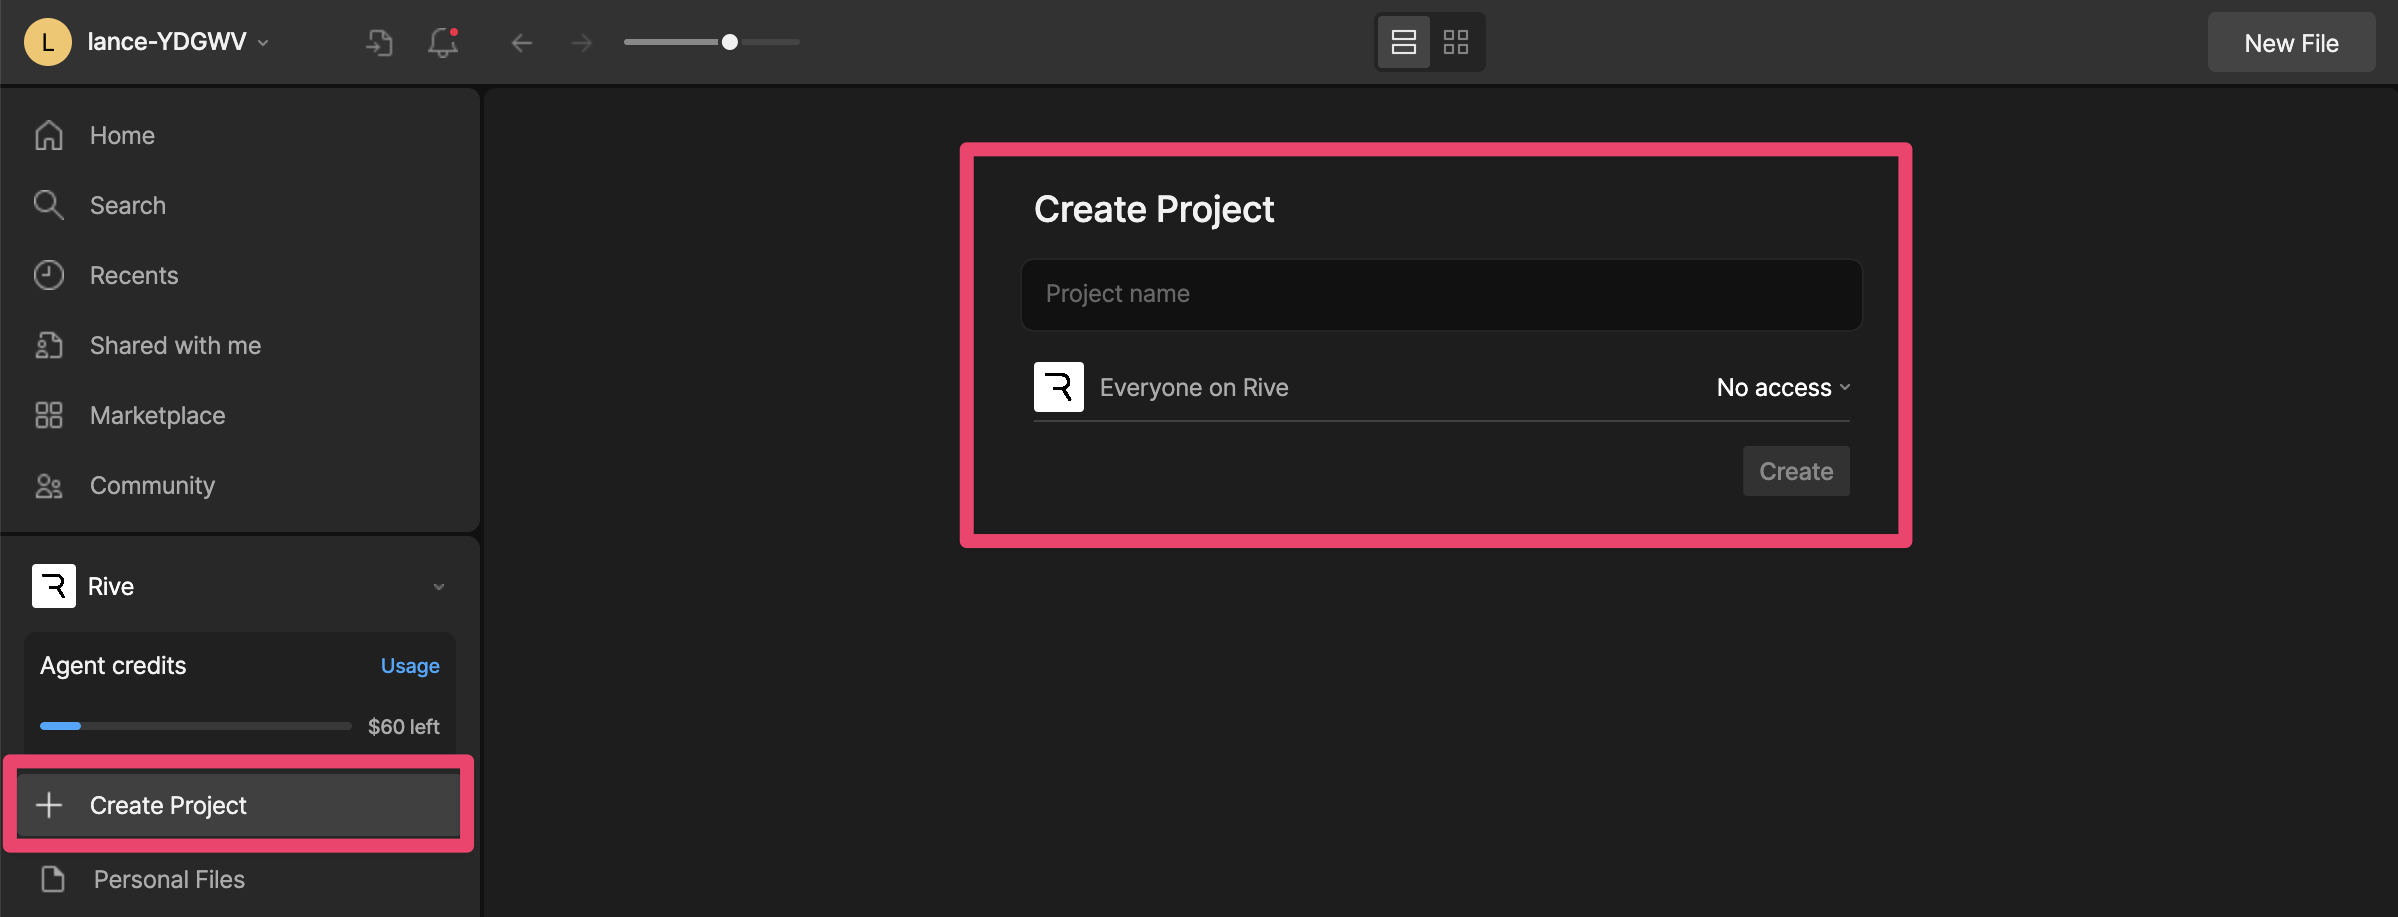The width and height of the screenshot is (2398, 917).
Task: Click the lance-YDGWV user avatar
Action: point(47,42)
